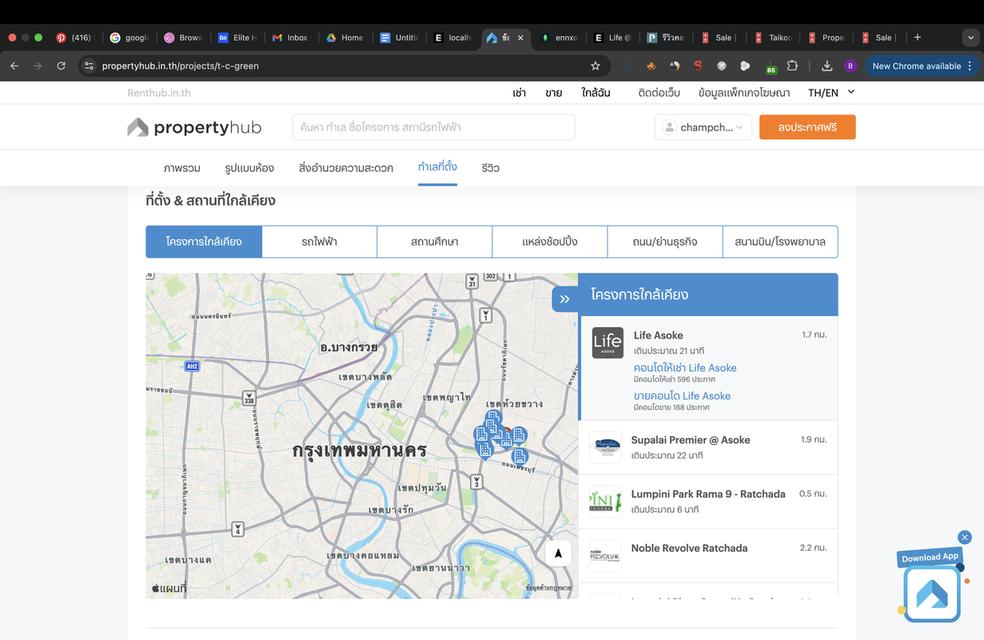Click the ลงประกาศฟรี orange button
This screenshot has width=984, height=640.
(x=807, y=127)
